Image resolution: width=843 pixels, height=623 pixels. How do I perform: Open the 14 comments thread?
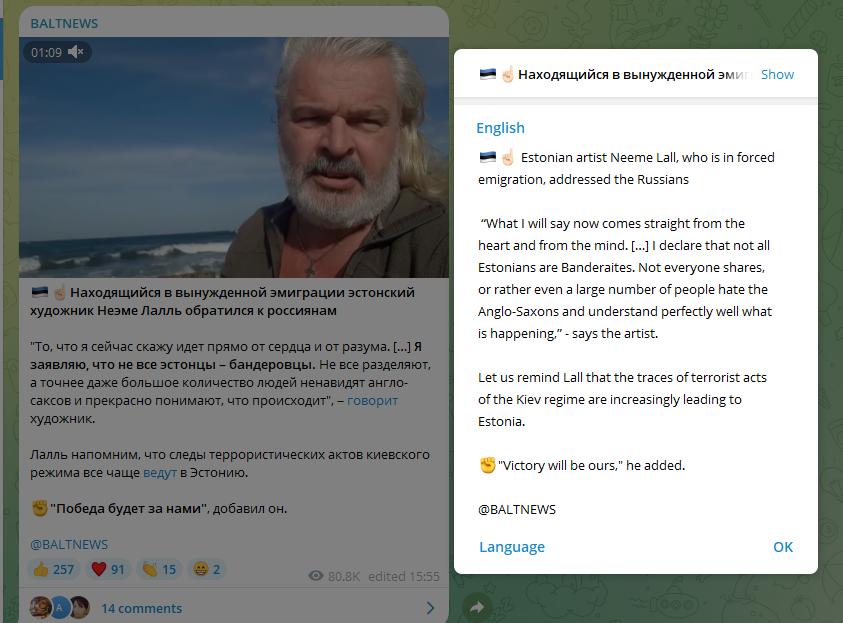pyautogui.click(x=141, y=608)
